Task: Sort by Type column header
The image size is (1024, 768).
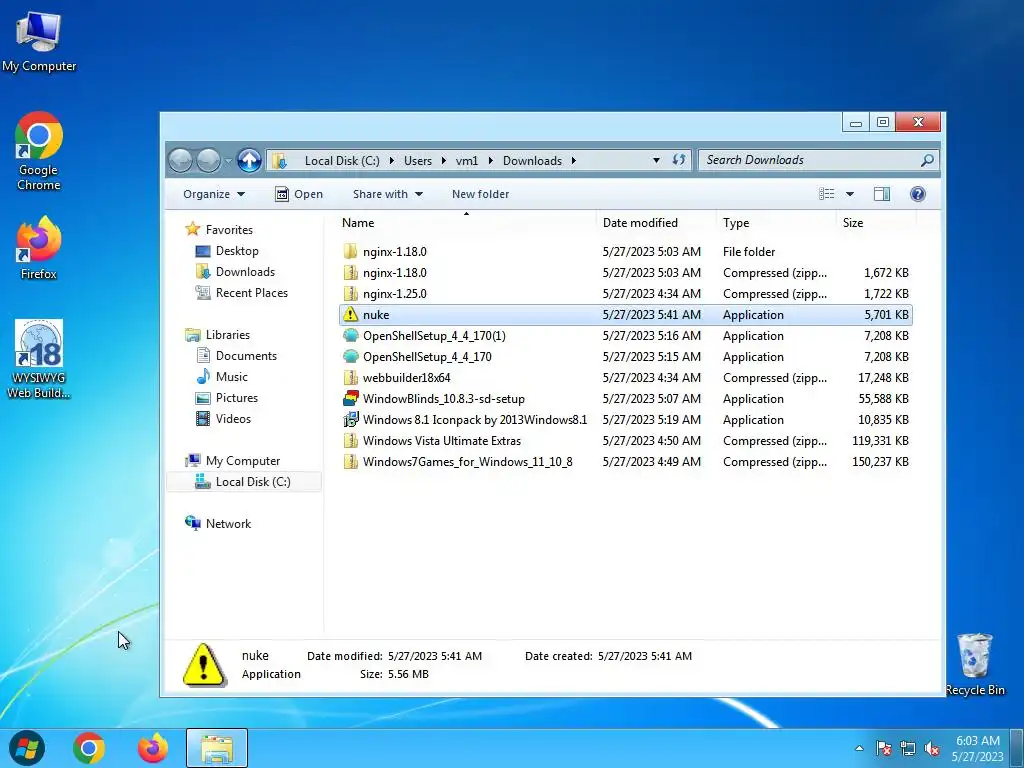Action: click(776, 223)
